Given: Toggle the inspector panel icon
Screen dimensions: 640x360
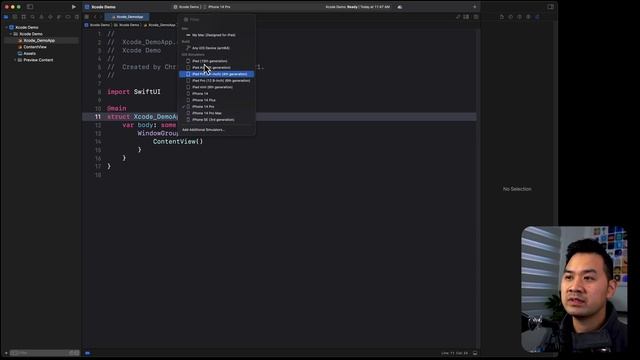Looking at the screenshot, I should tap(550, 7).
